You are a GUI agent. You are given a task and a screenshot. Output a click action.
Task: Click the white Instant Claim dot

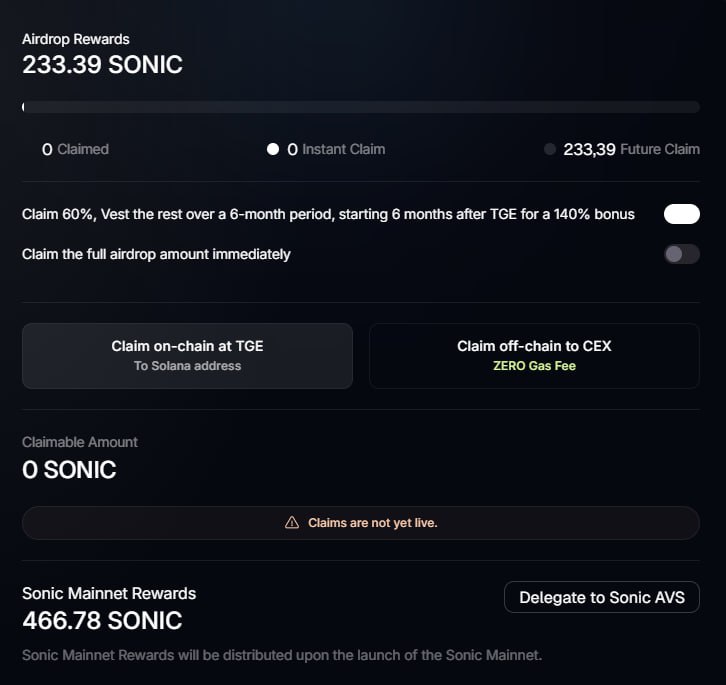[273, 149]
